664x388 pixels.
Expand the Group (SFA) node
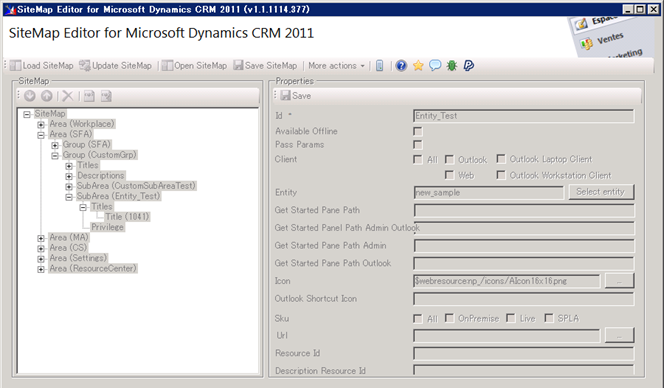[55, 145]
